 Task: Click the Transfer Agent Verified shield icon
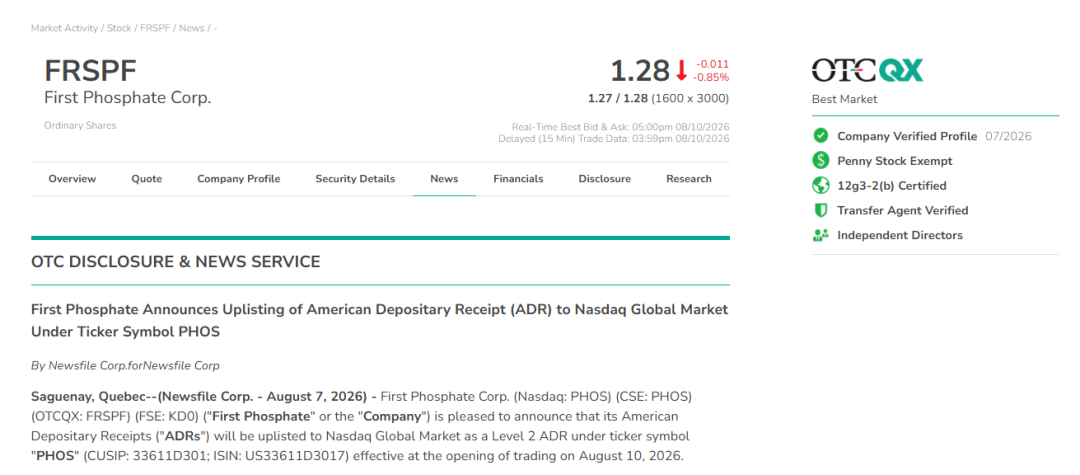pyautogui.click(x=820, y=210)
